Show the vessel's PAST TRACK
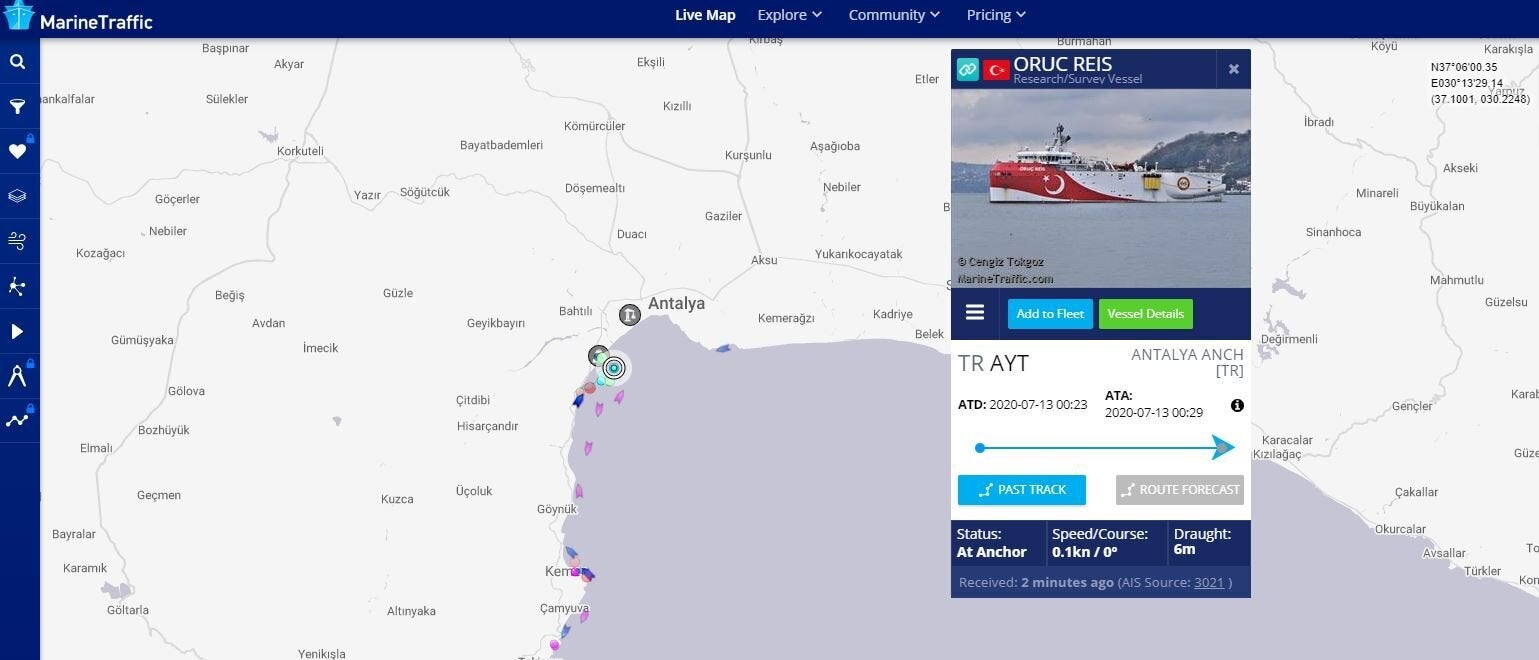The width and height of the screenshot is (1539, 660). coord(1022,490)
